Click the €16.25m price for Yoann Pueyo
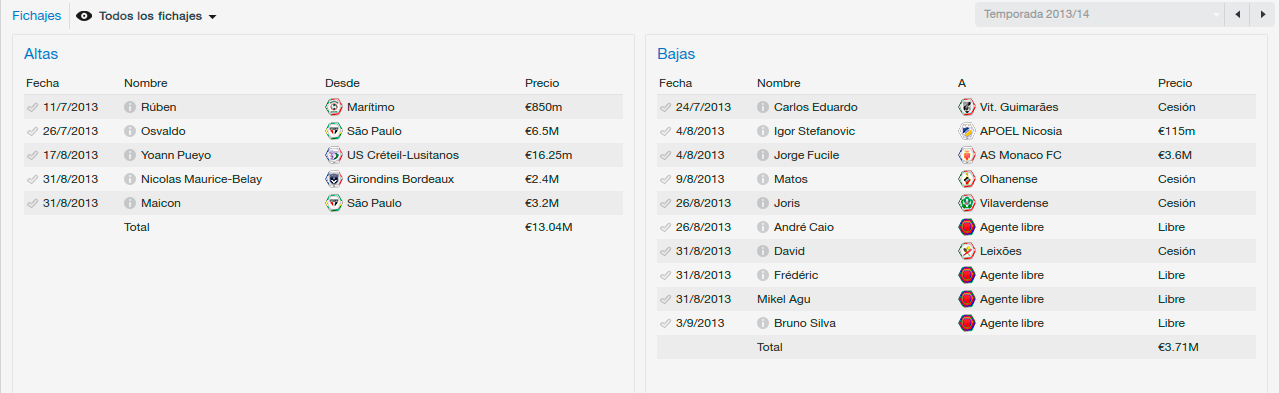The height and width of the screenshot is (393, 1280). coord(548,155)
